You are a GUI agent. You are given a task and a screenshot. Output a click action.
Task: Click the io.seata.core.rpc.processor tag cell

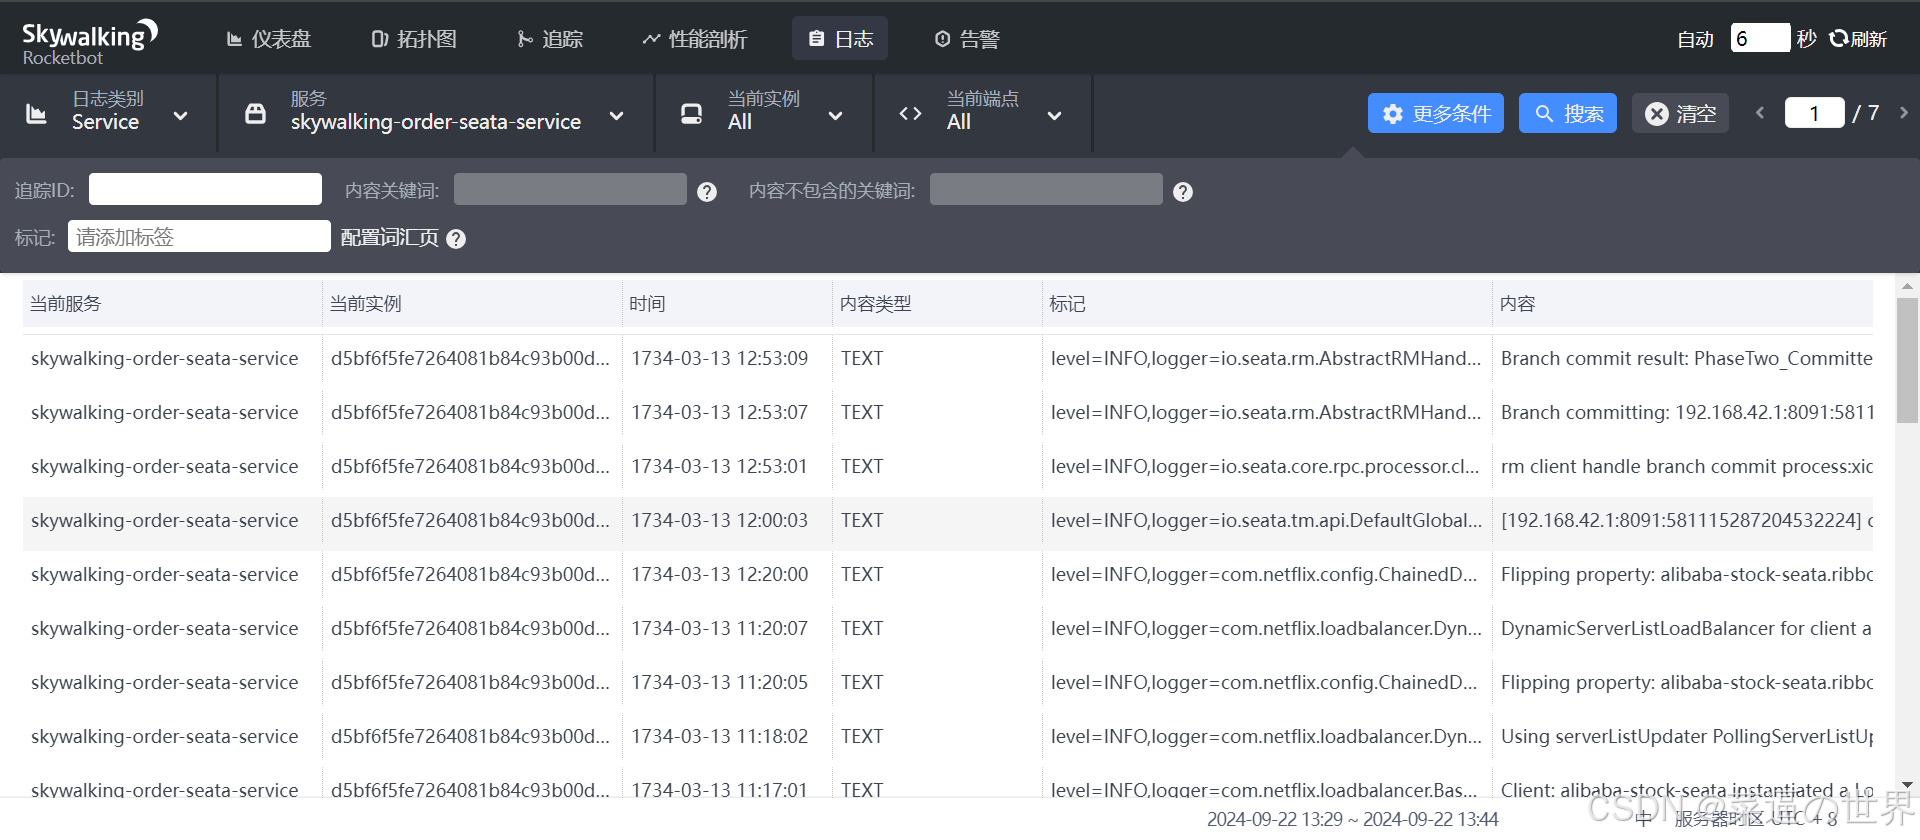click(1266, 467)
